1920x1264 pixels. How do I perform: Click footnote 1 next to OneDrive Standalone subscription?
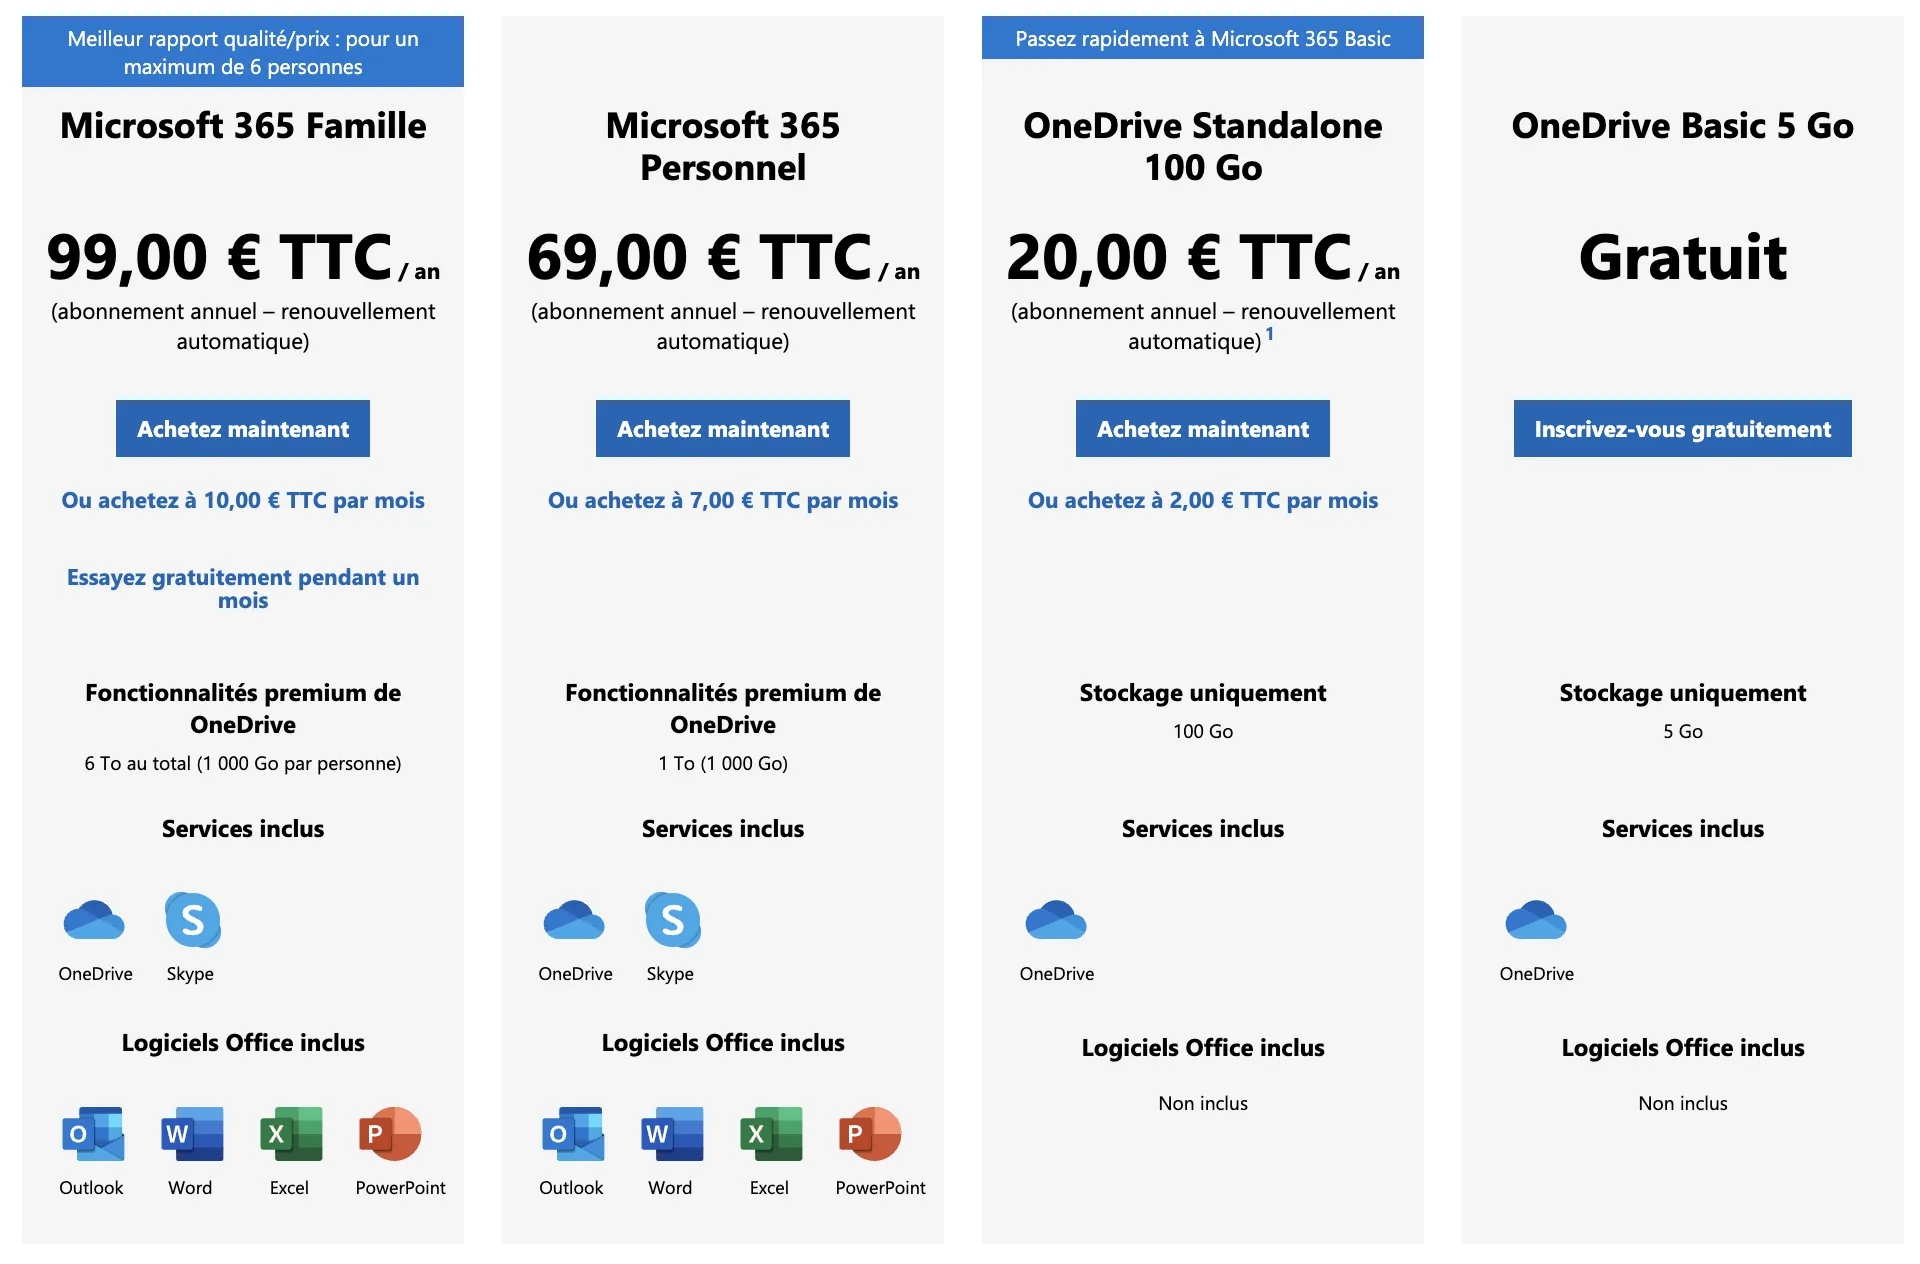click(x=1270, y=334)
